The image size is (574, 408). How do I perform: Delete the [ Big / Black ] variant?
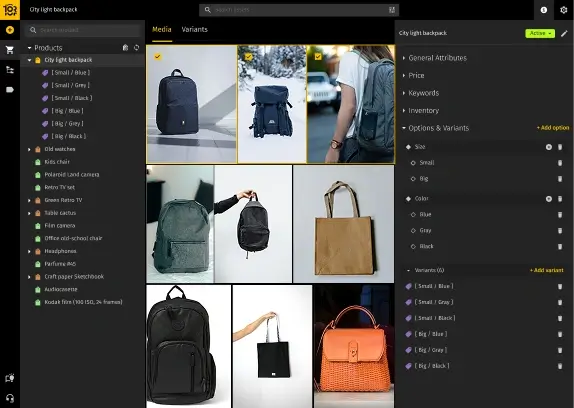[x=560, y=366]
